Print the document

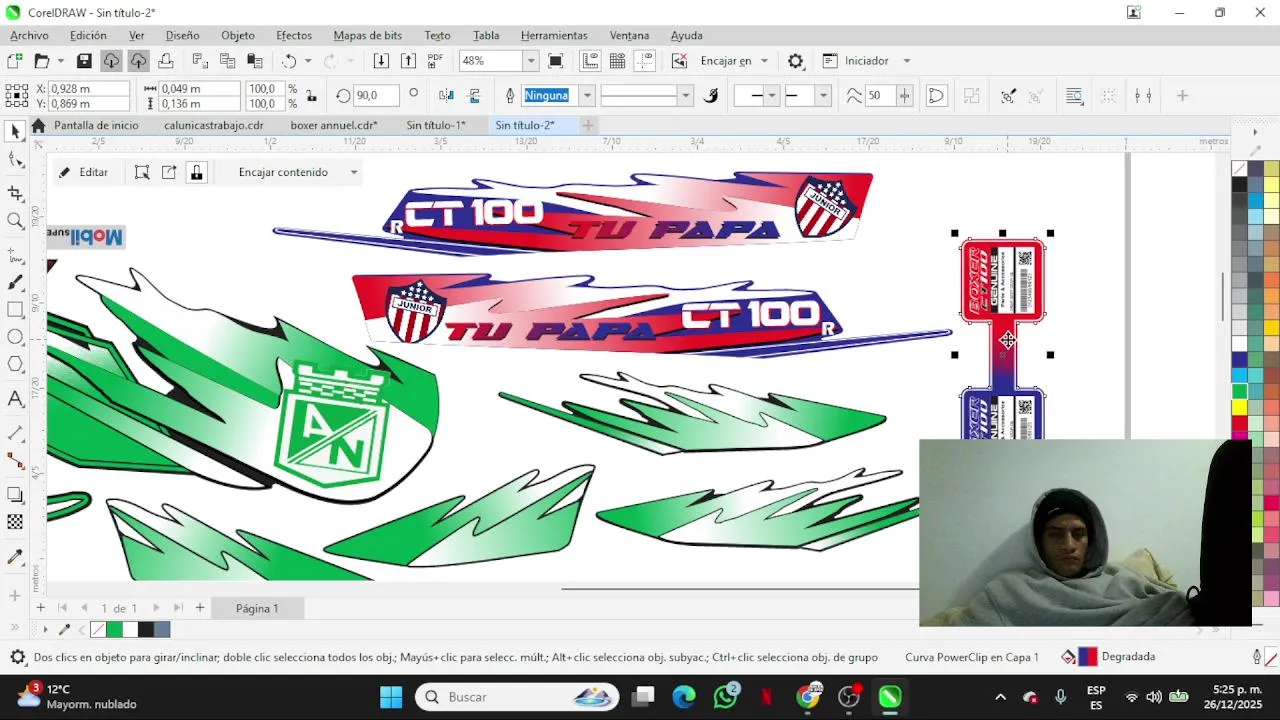[x=165, y=61]
